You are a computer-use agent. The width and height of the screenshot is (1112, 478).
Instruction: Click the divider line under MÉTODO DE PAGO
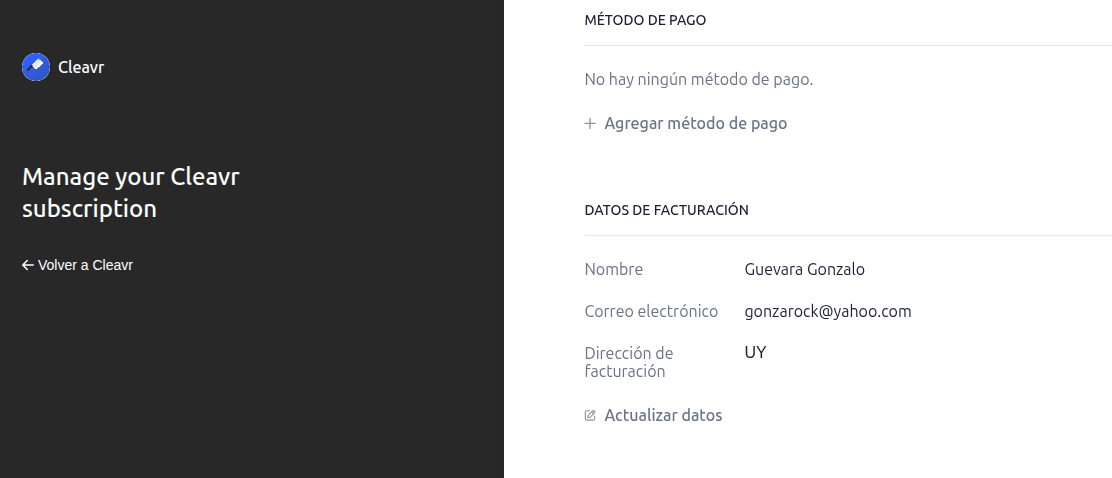pyautogui.click(x=848, y=45)
